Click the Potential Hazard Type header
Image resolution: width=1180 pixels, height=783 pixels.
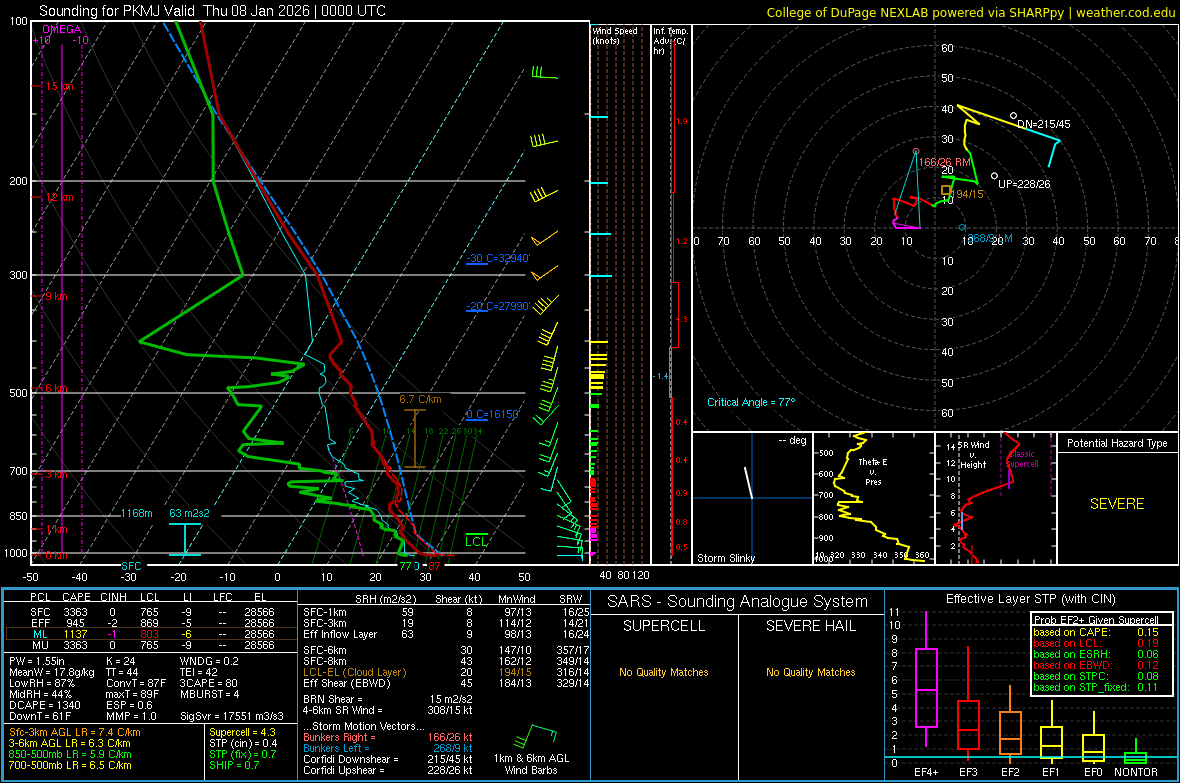pyautogui.click(x=1117, y=443)
